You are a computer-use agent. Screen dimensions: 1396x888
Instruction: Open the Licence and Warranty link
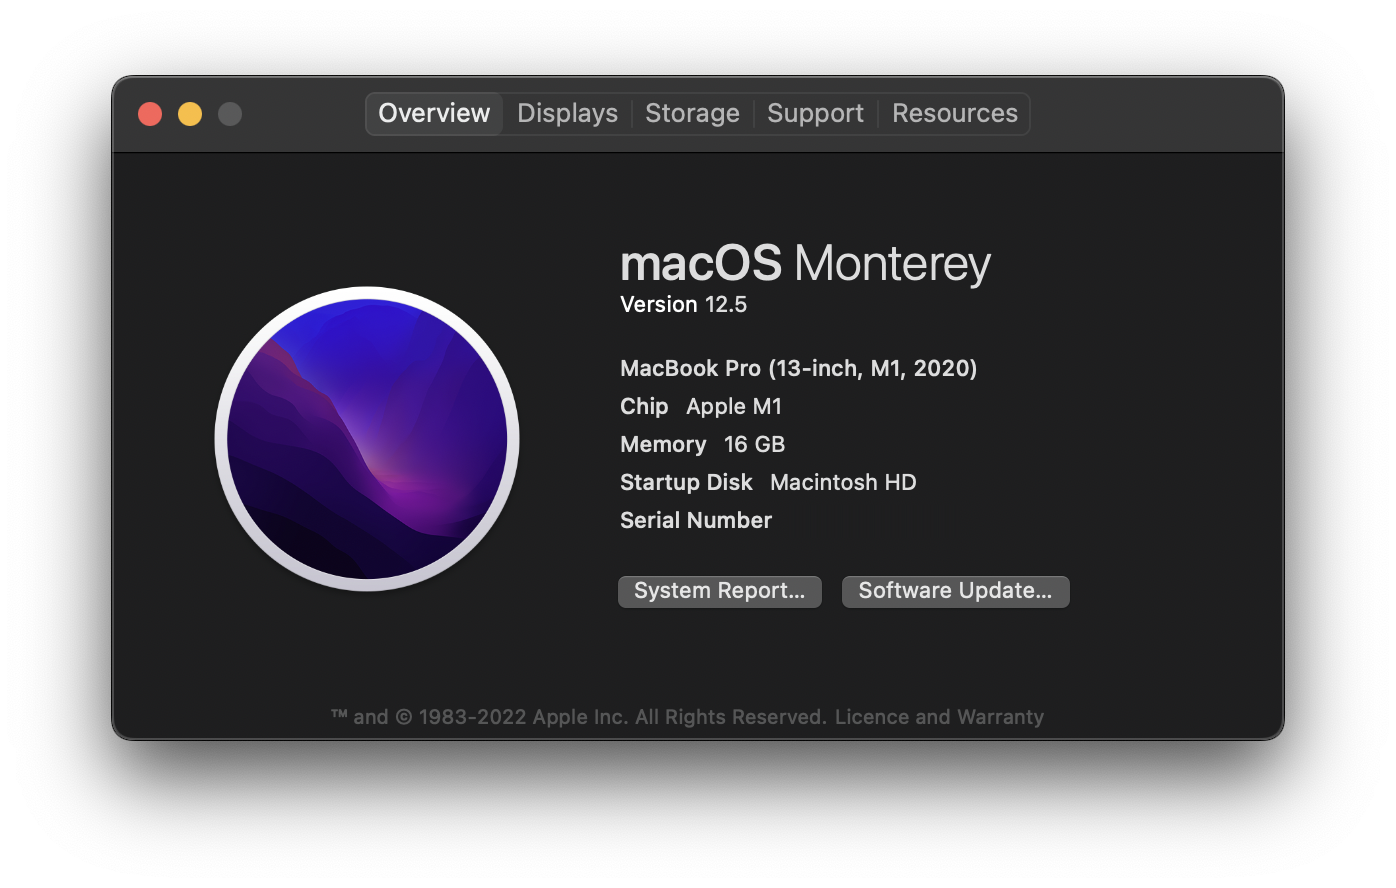939,717
